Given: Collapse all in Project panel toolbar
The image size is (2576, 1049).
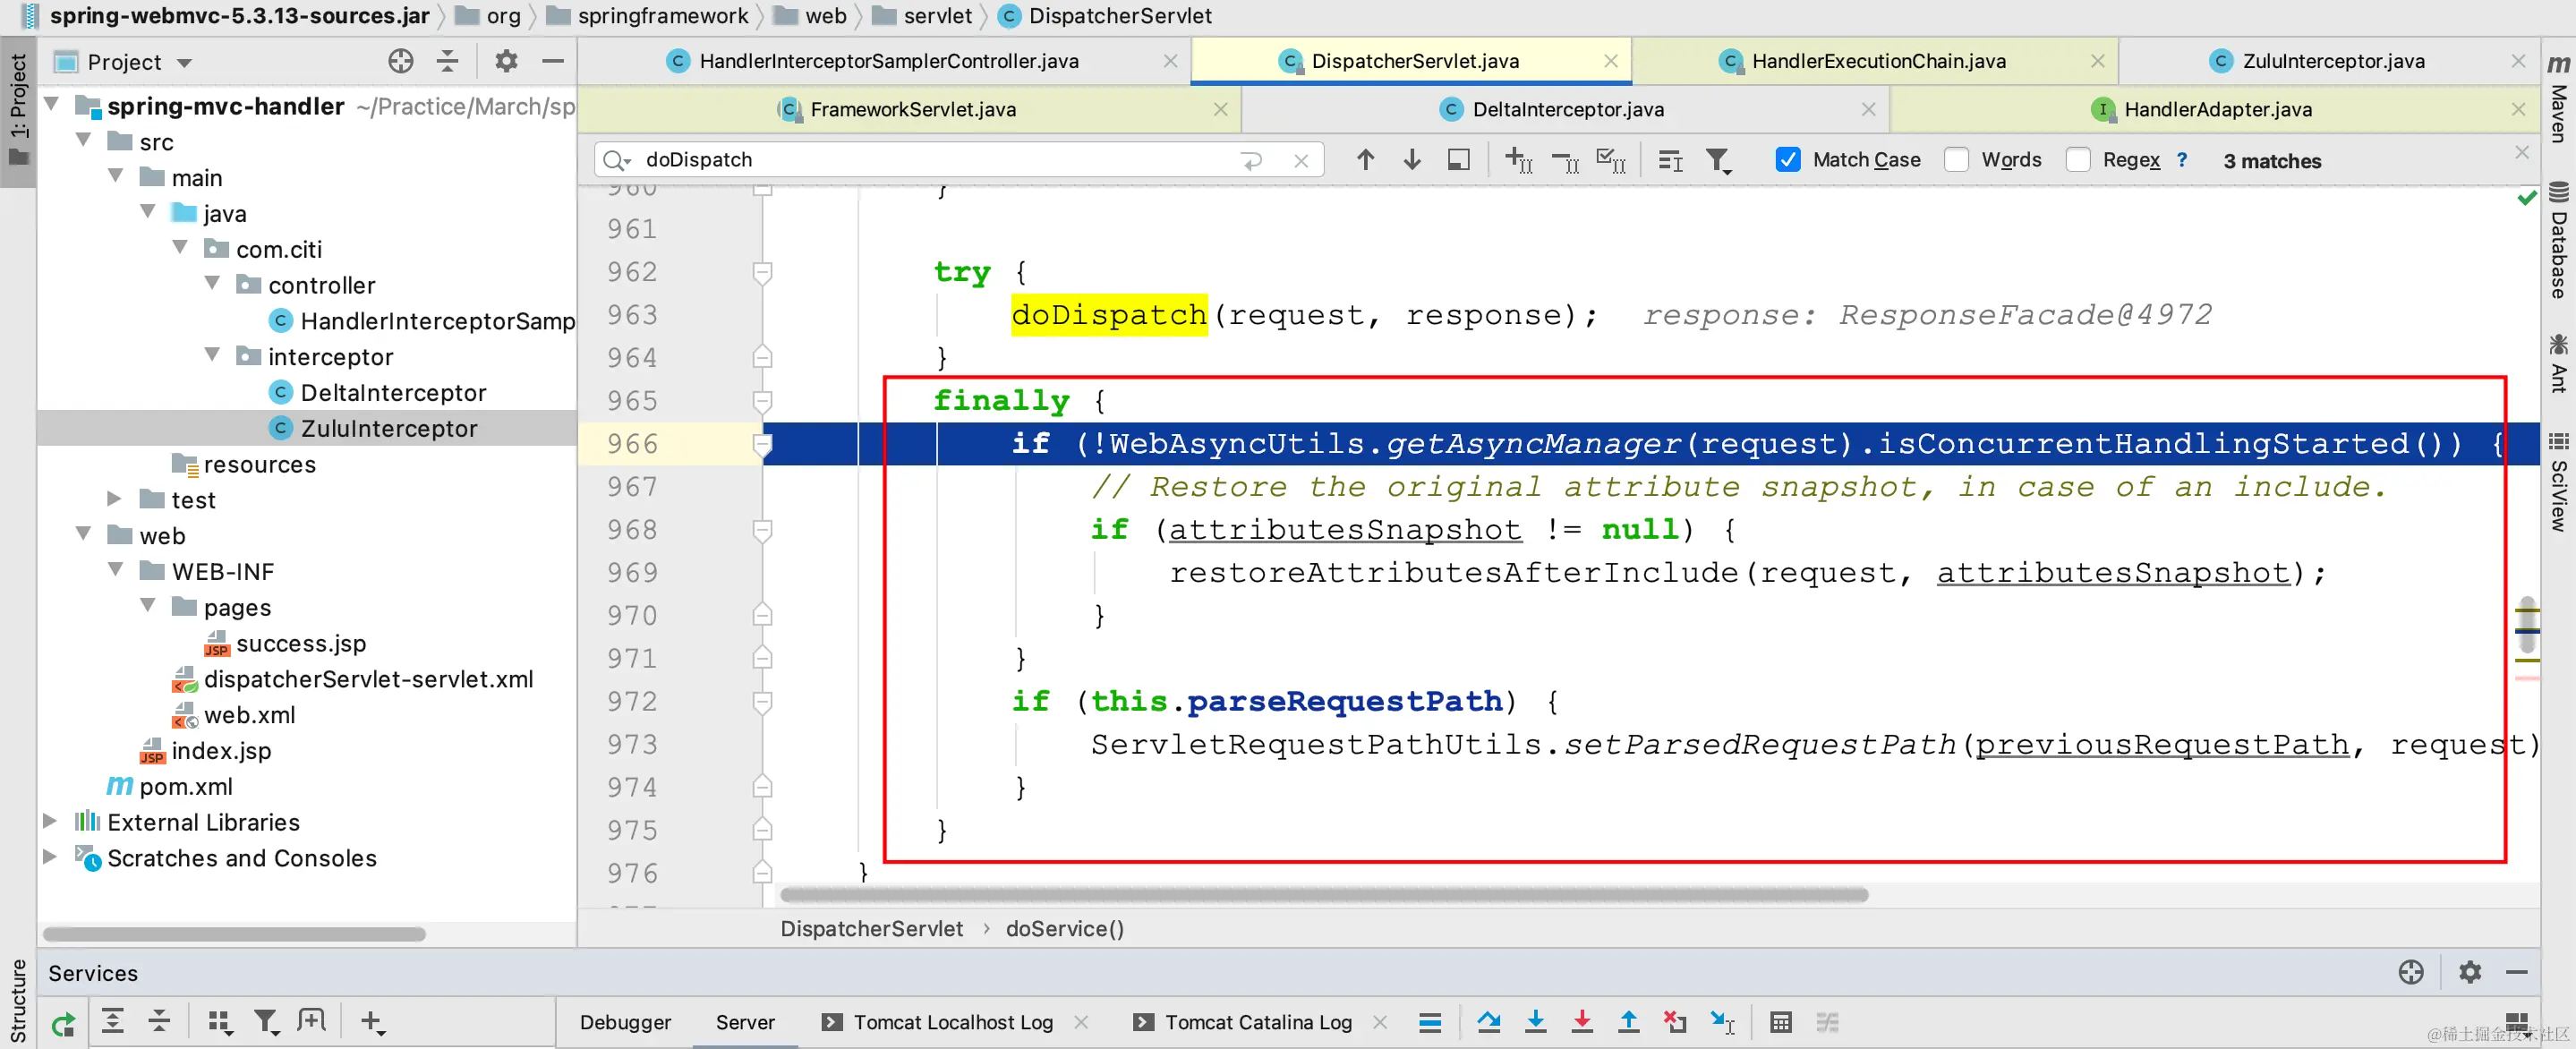Looking at the screenshot, I should pyautogui.click(x=448, y=62).
